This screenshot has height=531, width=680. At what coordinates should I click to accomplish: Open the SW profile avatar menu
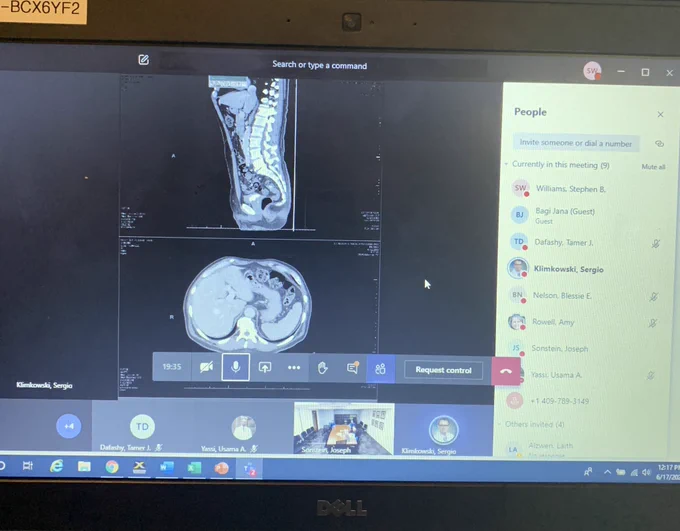[x=592, y=71]
